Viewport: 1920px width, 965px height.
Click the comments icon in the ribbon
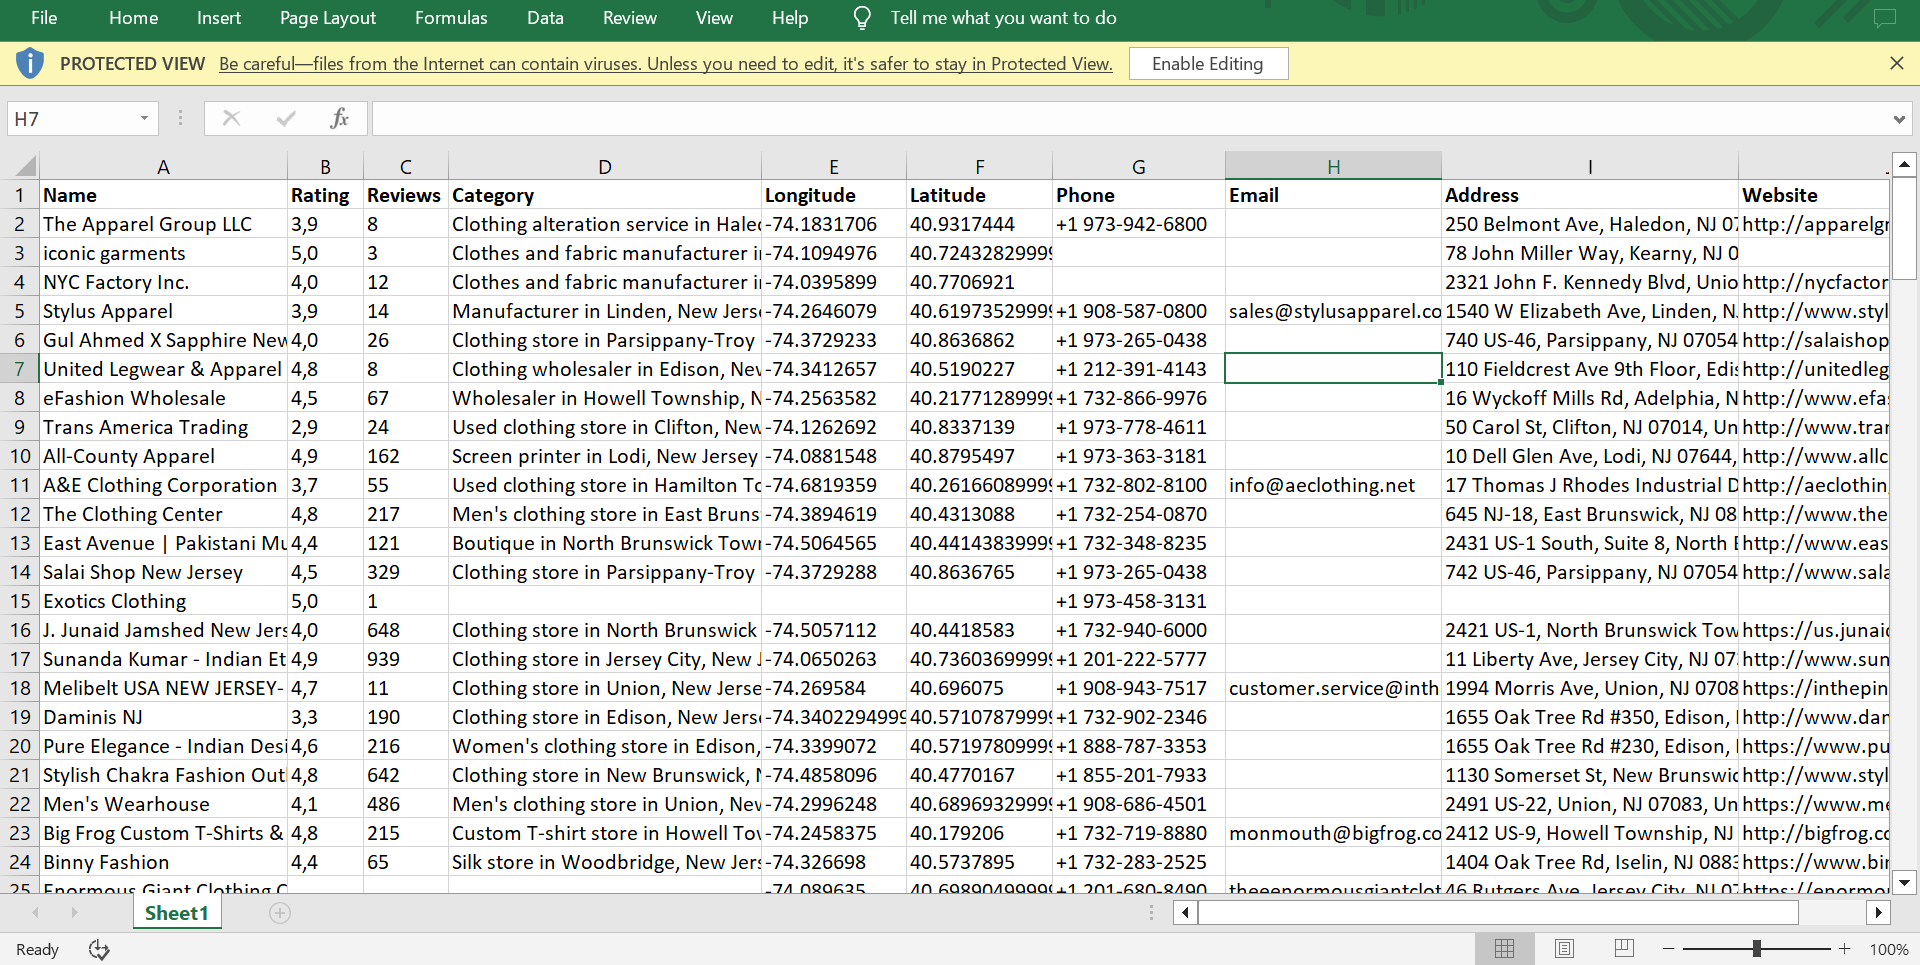click(1884, 18)
